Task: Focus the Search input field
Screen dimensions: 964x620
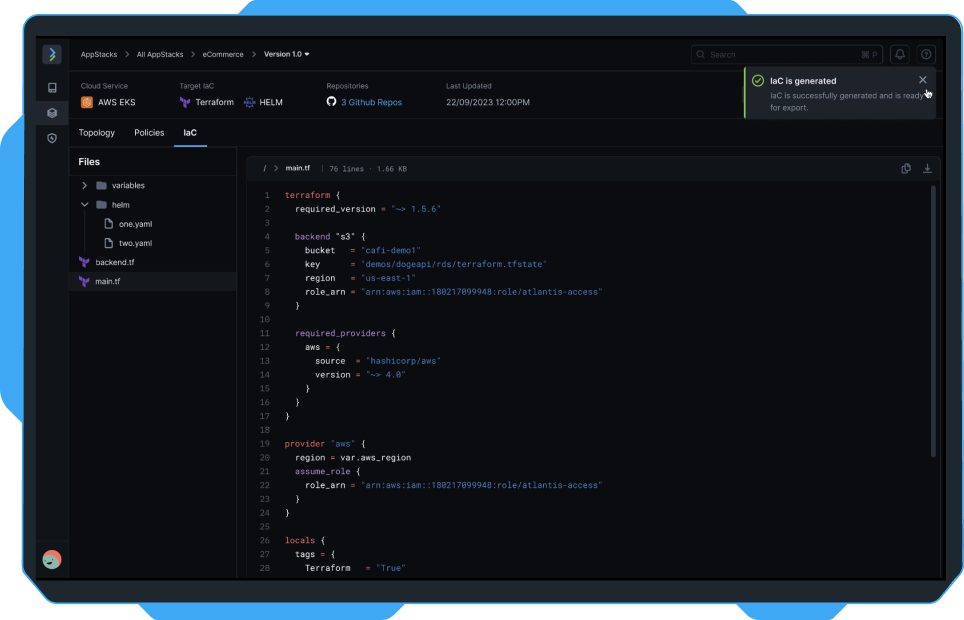Action: tap(787, 55)
